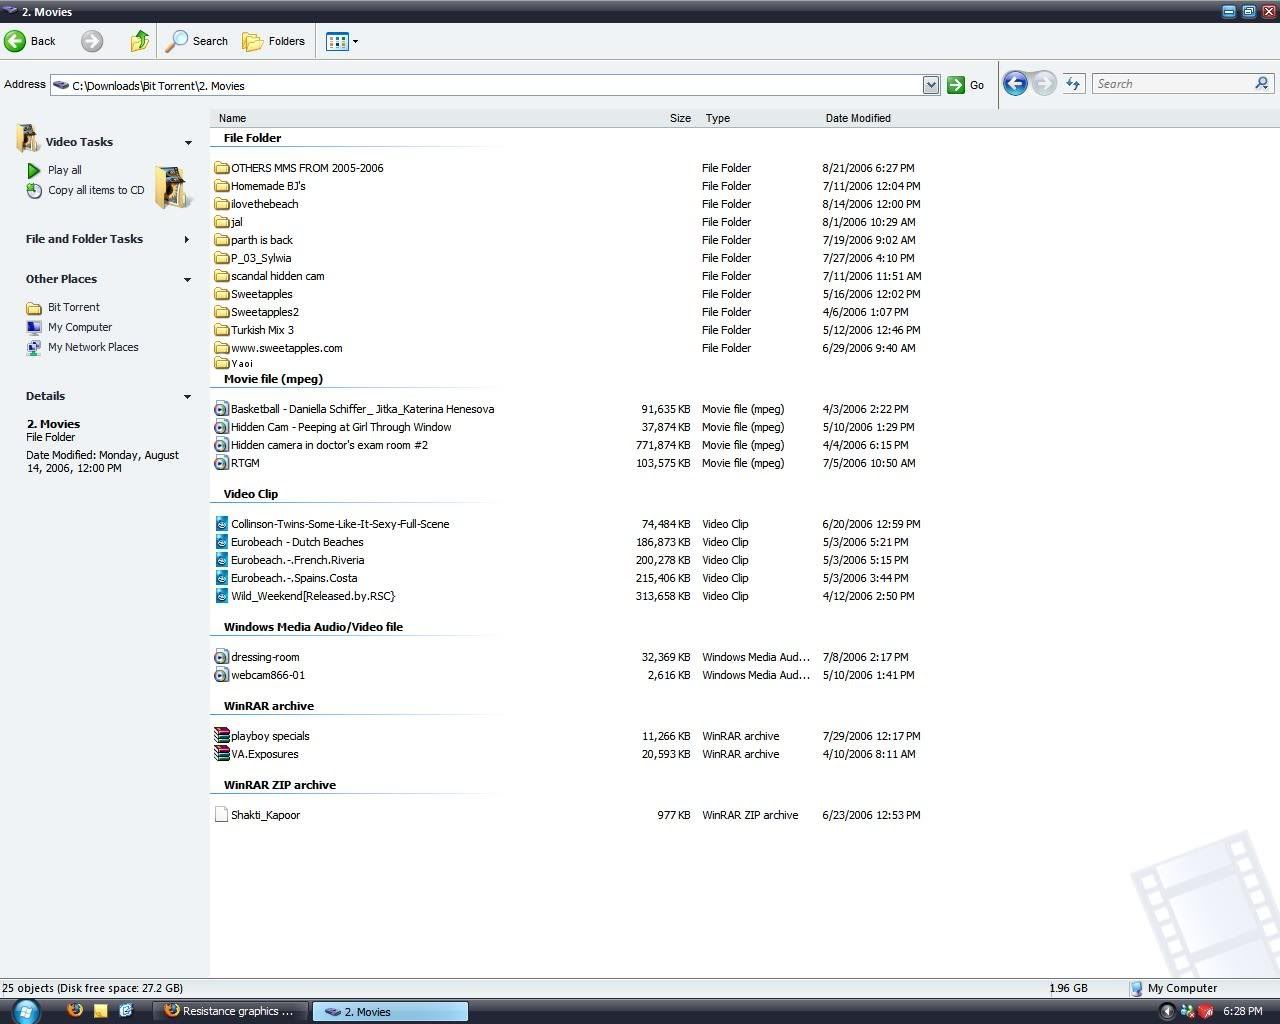Screen dimensions: 1280x1024
Task: Expand the File and Folder Tasks panel
Action: pos(187,240)
